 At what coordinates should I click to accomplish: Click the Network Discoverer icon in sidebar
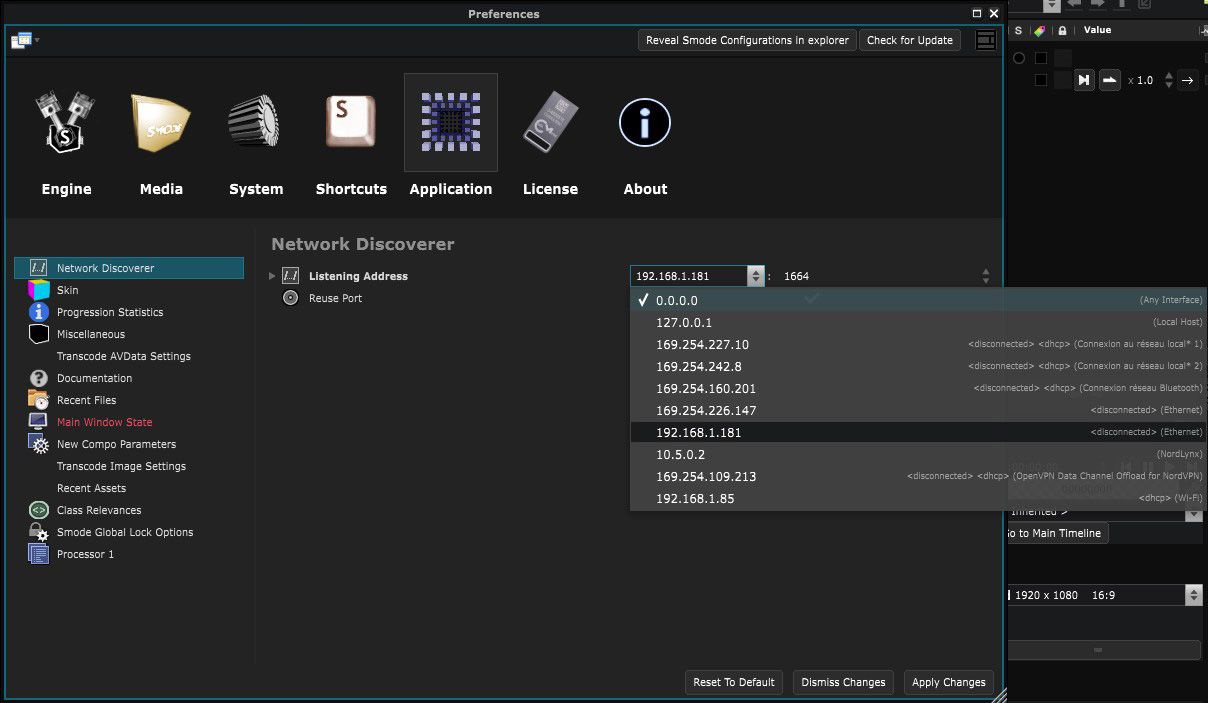[39, 268]
